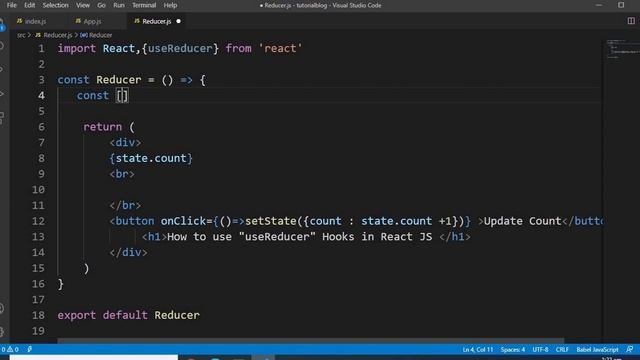This screenshot has width=640, height=360.
Task: Click the 'return' keyword on line 6
Action: coord(102,127)
